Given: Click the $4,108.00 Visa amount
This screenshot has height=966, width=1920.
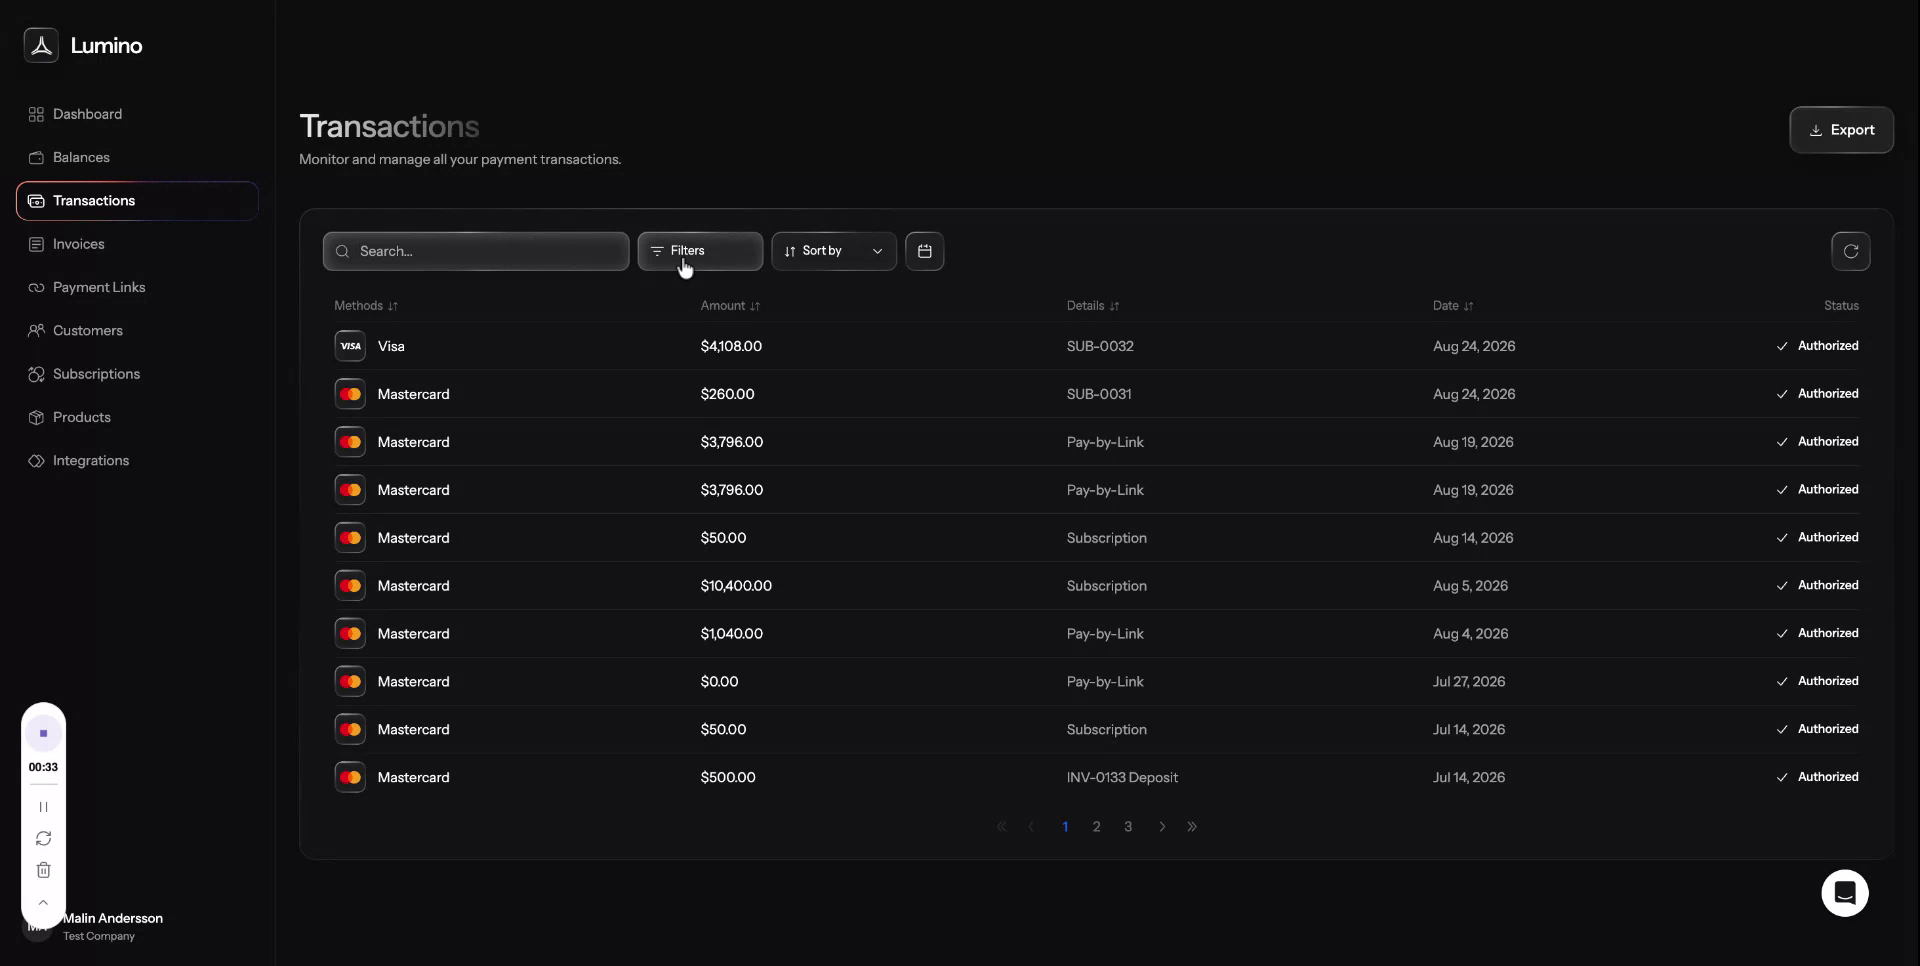Looking at the screenshot, I should point(731,346).
